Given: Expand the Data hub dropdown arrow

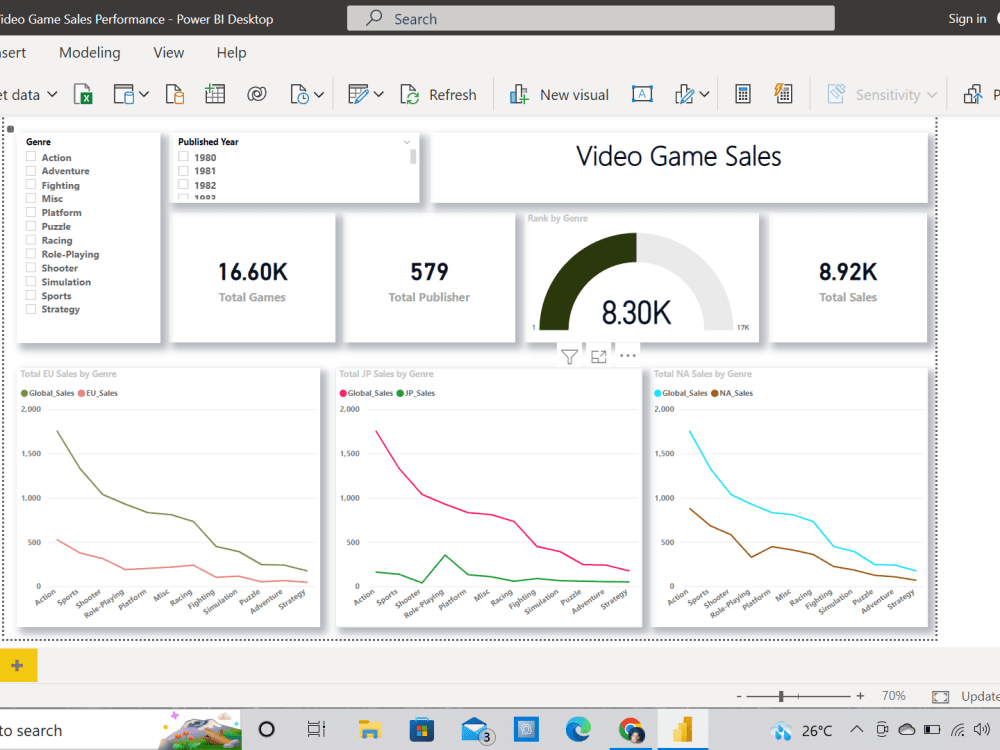Looking at the screenshot, I should (144, 94).
